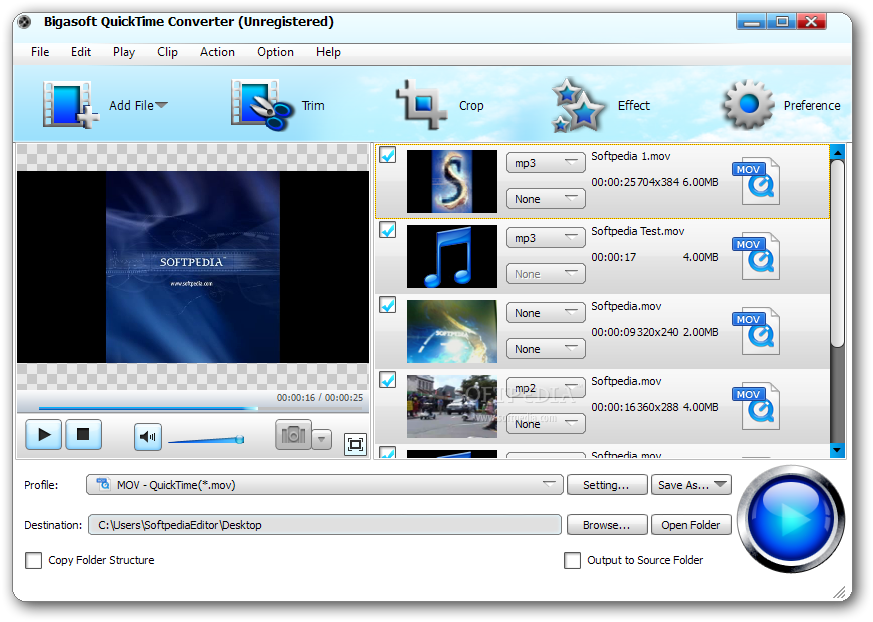This screenshot has height=622, width=873.
Task: Open the Help menu
Action: click(x=328, y=52)
